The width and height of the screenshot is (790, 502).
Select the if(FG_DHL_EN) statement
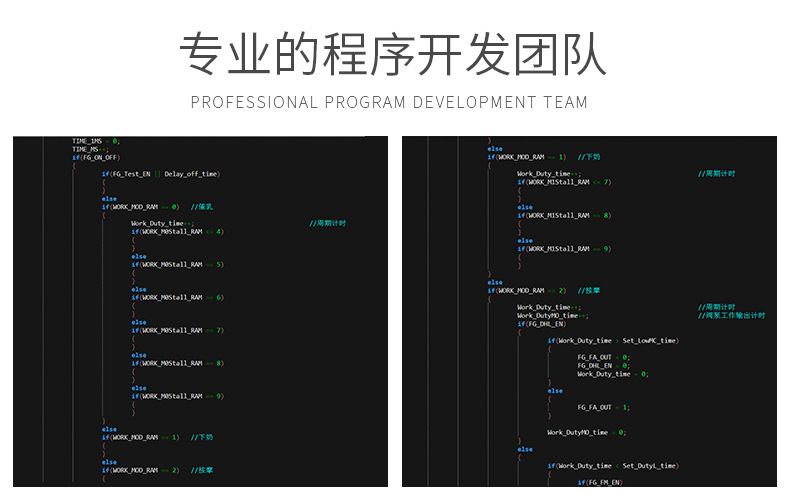point(541,323)
